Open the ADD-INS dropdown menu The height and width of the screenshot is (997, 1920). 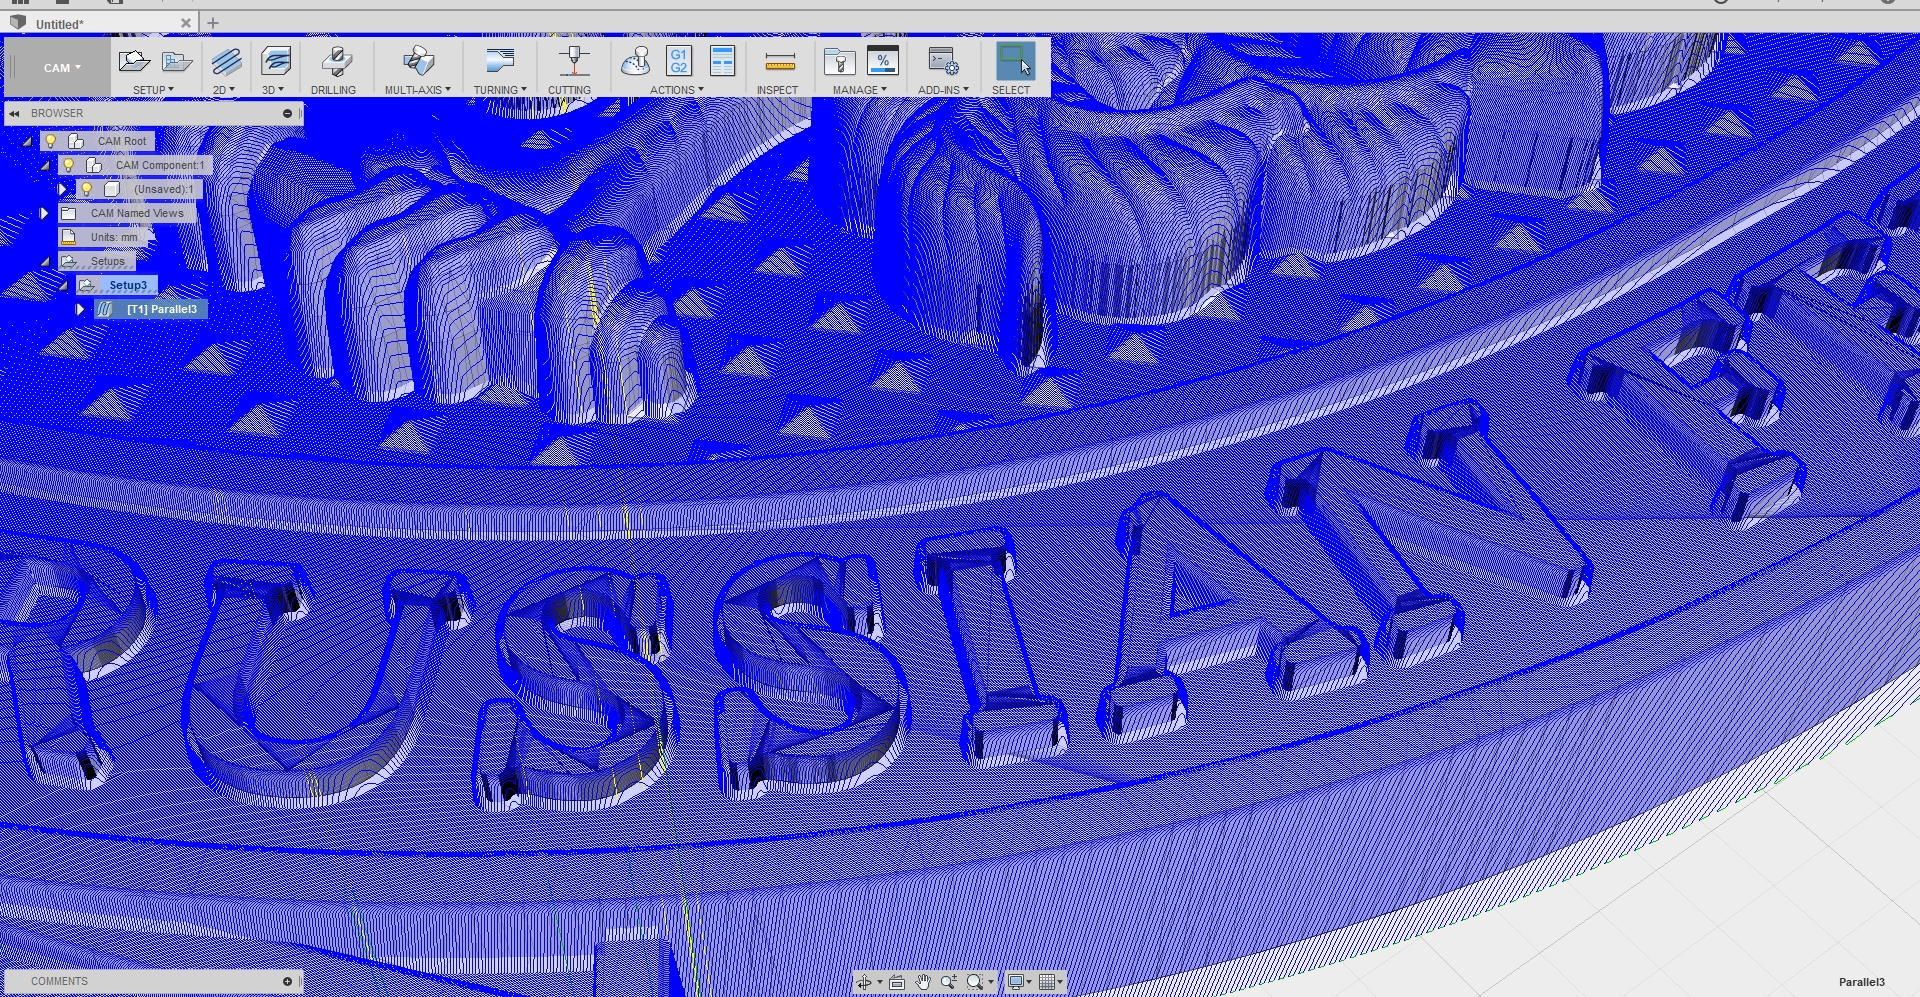pyautogui.click(x=943, y=90)
